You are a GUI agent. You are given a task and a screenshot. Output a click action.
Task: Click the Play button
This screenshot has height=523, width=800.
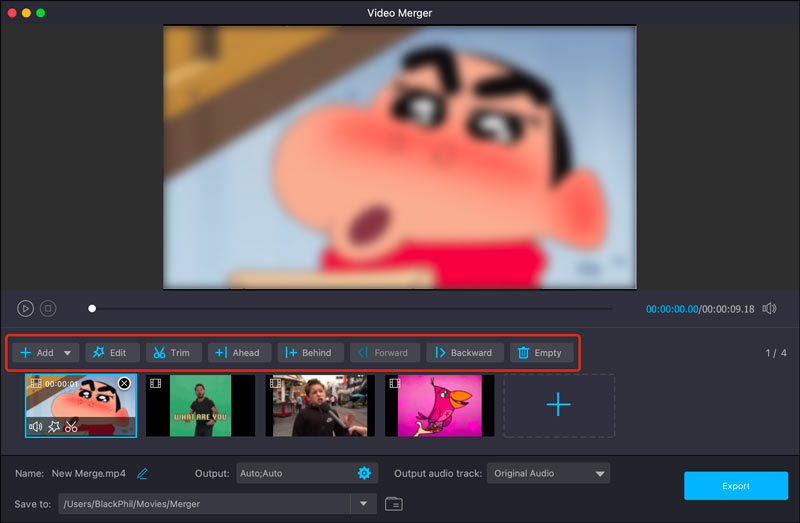tap(25, 309)
